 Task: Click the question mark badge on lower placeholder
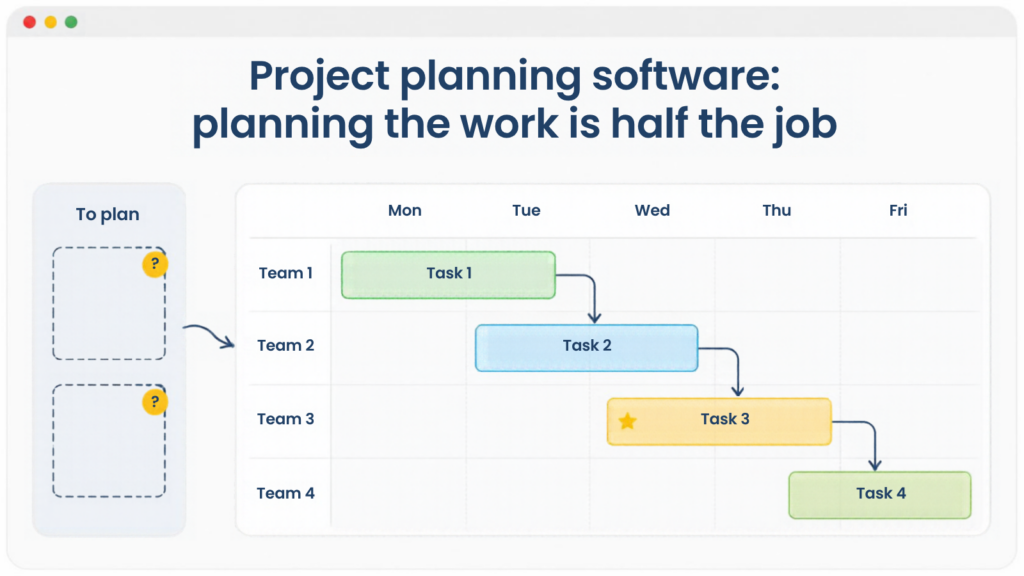click(x=155, y=402)
